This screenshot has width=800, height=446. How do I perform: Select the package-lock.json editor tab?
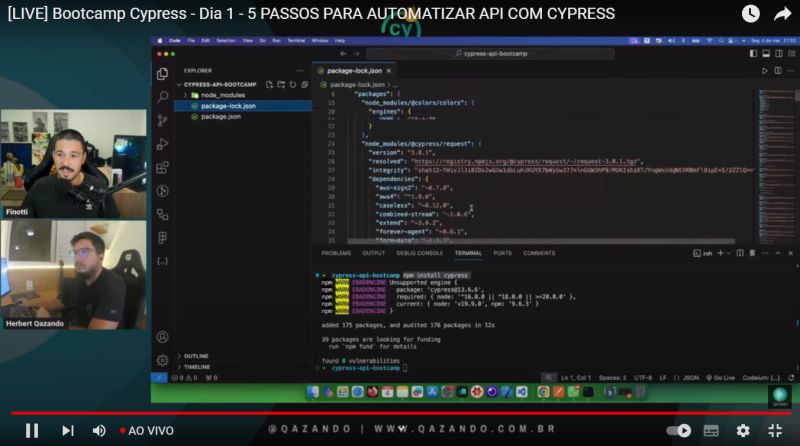tap(354, 71)
